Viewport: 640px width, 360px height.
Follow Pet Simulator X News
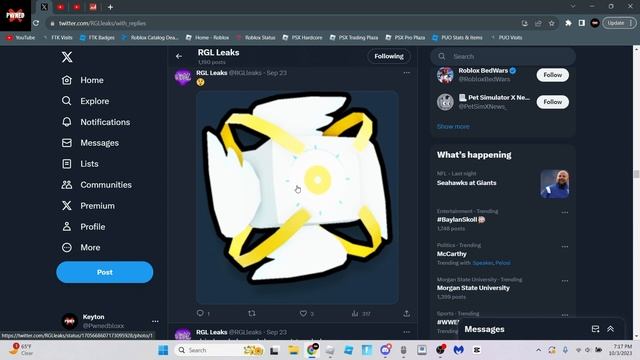552,102
